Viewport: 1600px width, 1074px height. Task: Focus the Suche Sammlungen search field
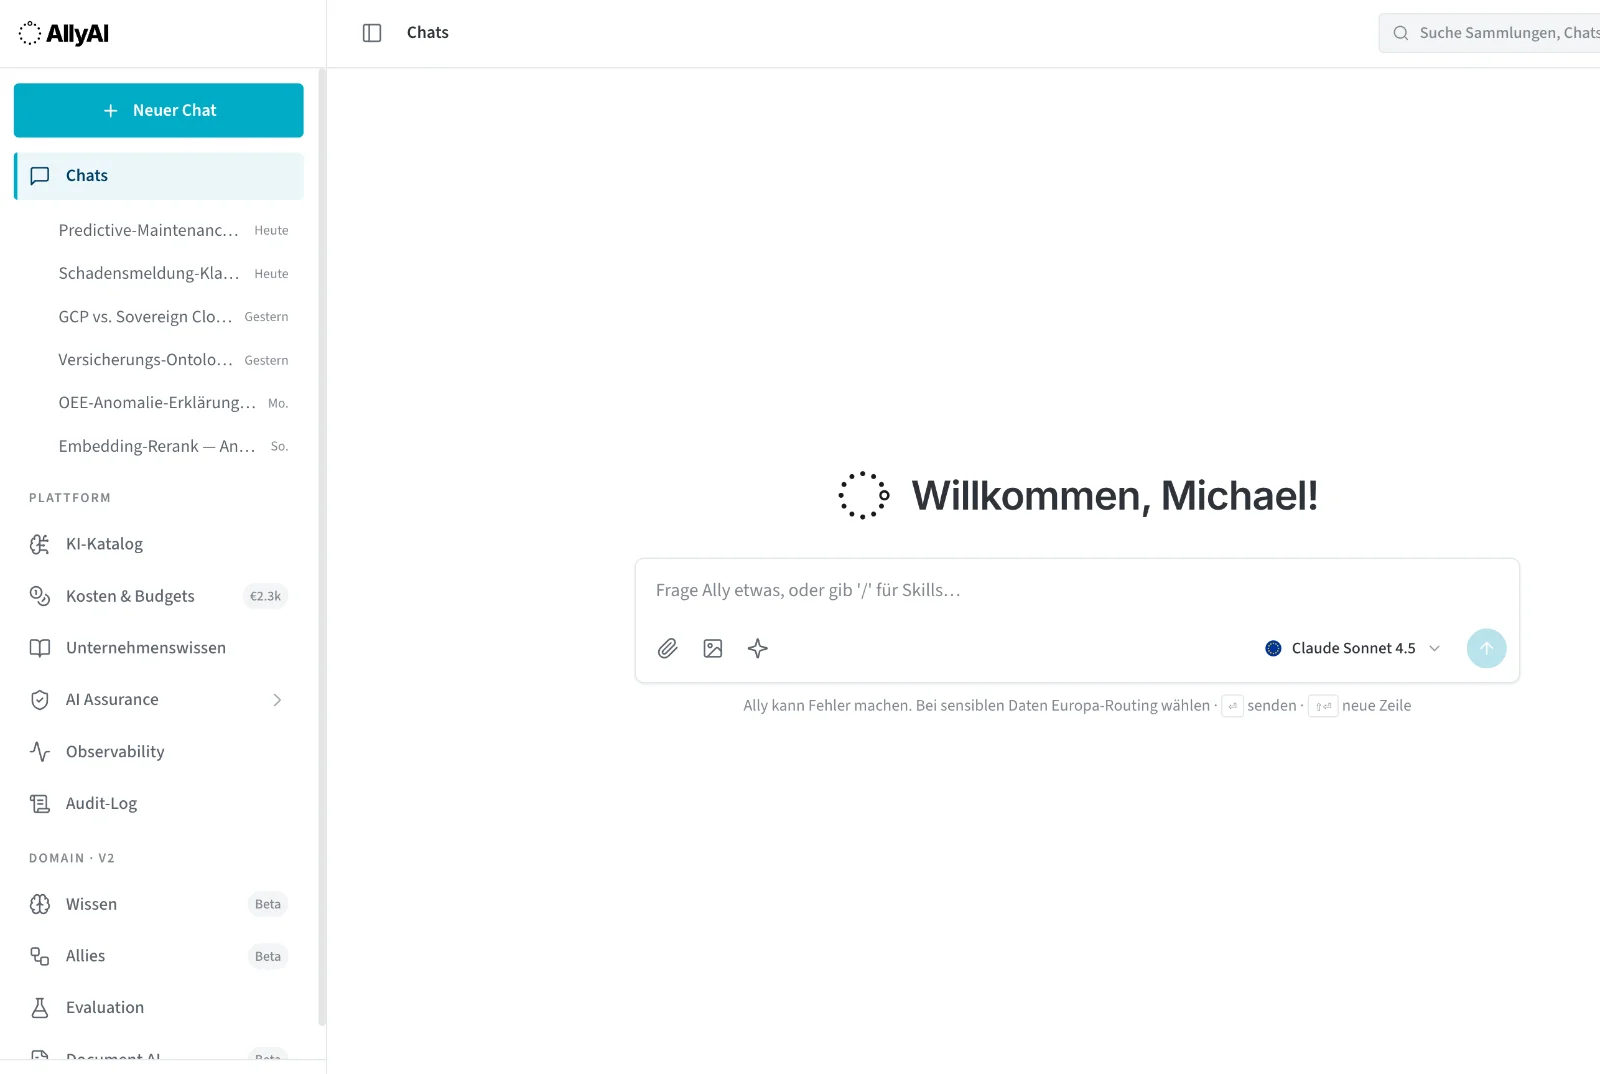tap(1489, 33)
